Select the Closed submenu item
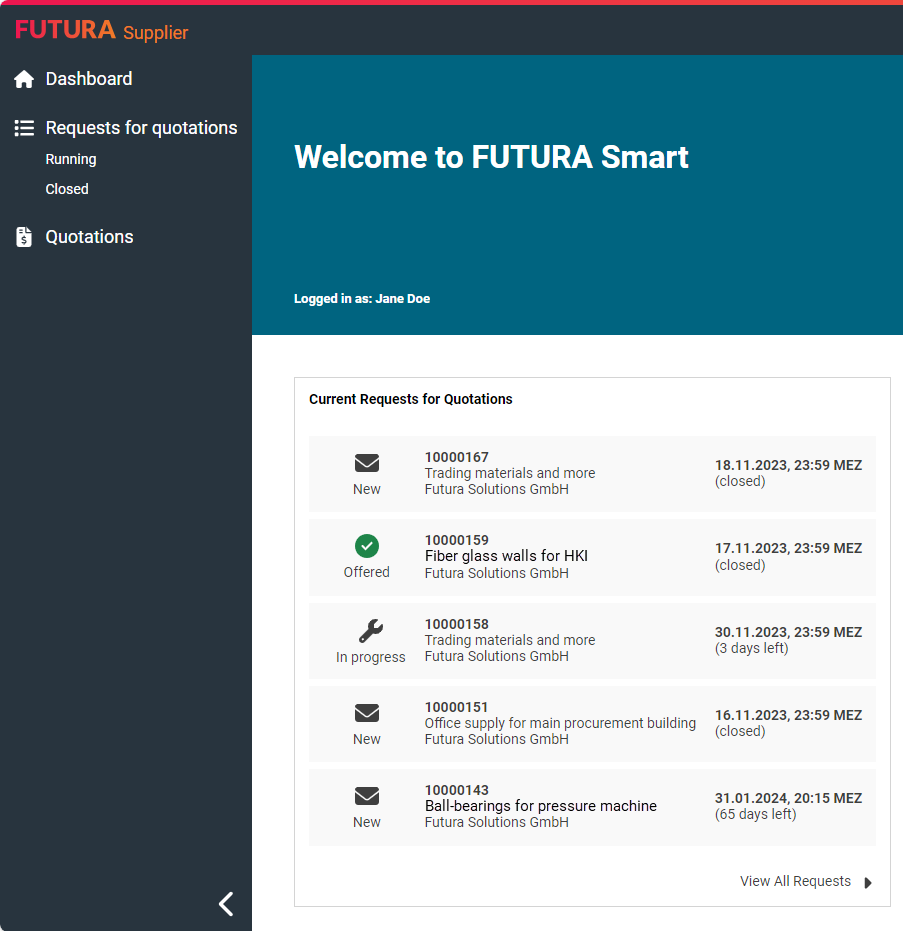This screenshot has height=931, width=903. coord(67,189)
